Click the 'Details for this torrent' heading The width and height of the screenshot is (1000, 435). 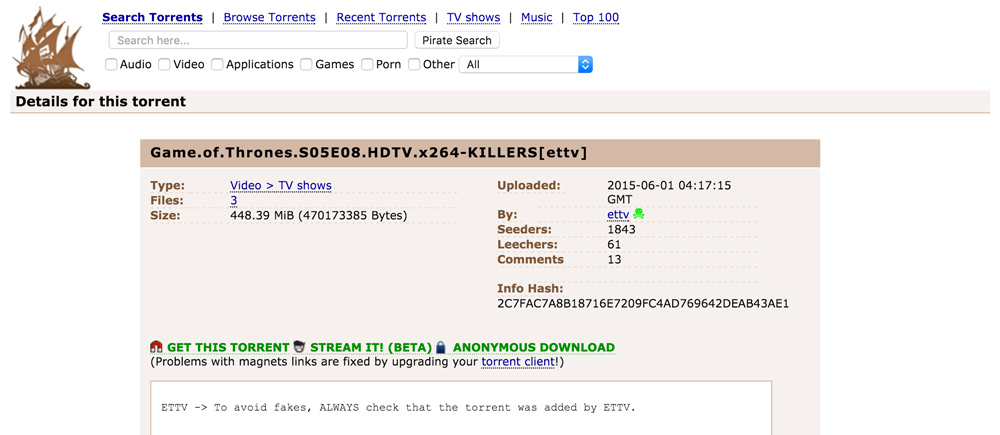(x=101, y=101)
